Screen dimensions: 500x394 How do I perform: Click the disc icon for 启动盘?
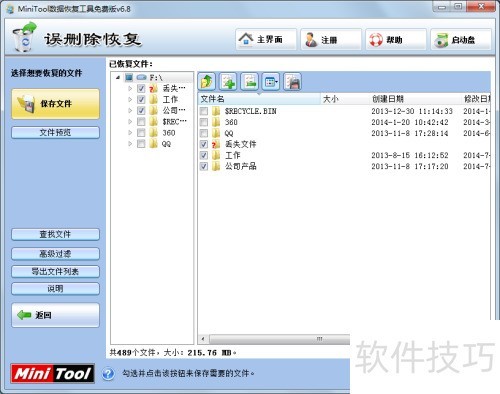coord(441,40)
